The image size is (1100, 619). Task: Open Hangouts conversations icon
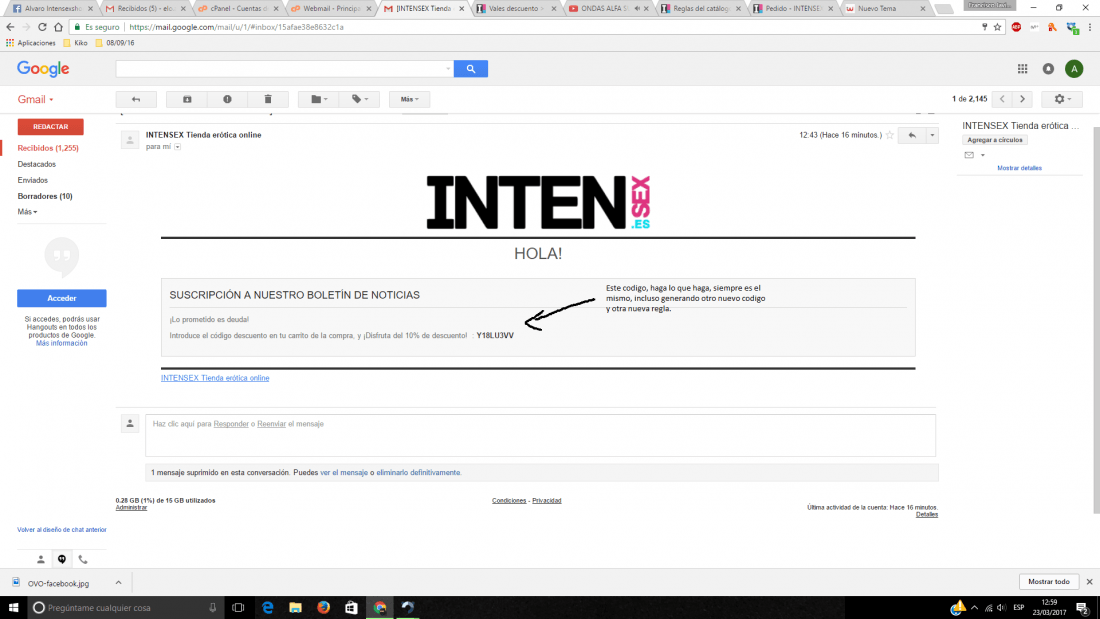coord(62,559)
